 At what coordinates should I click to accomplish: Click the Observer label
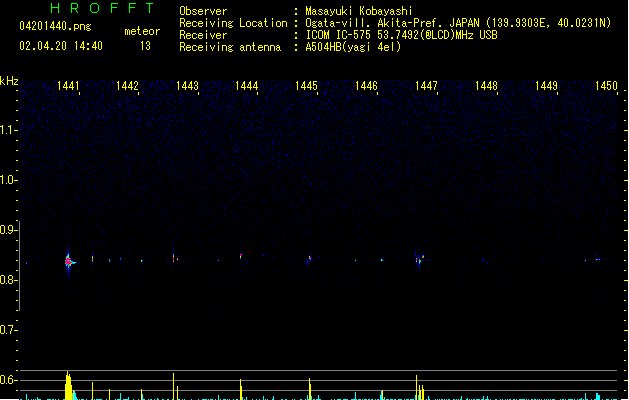[203, 11]
